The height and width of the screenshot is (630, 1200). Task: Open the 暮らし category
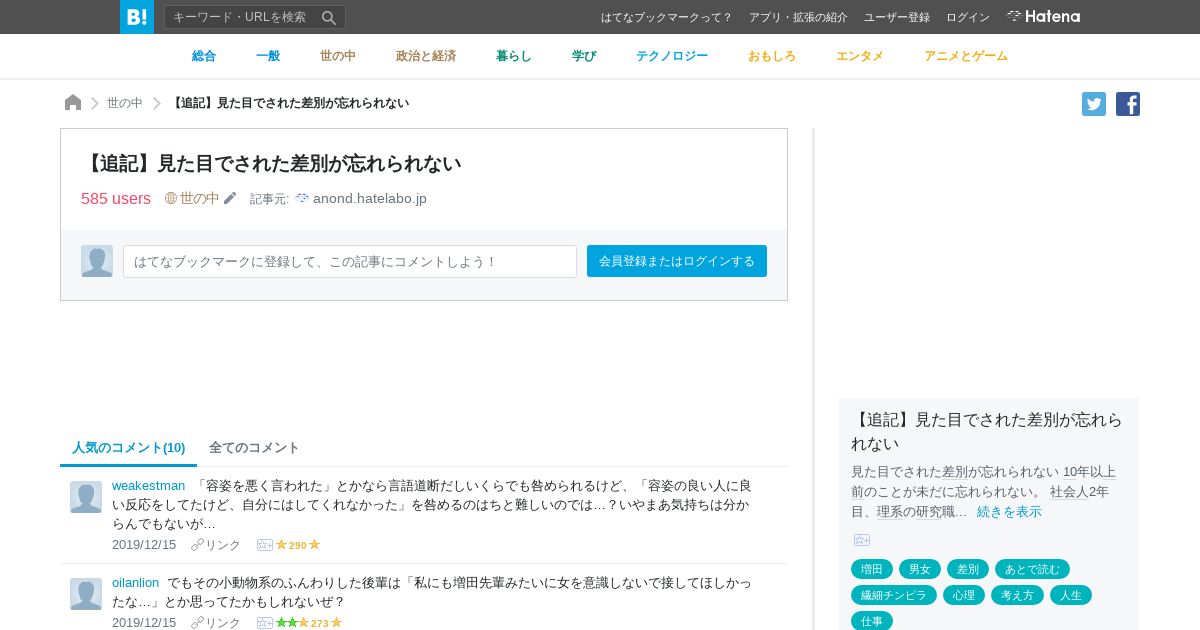[514, 56]
